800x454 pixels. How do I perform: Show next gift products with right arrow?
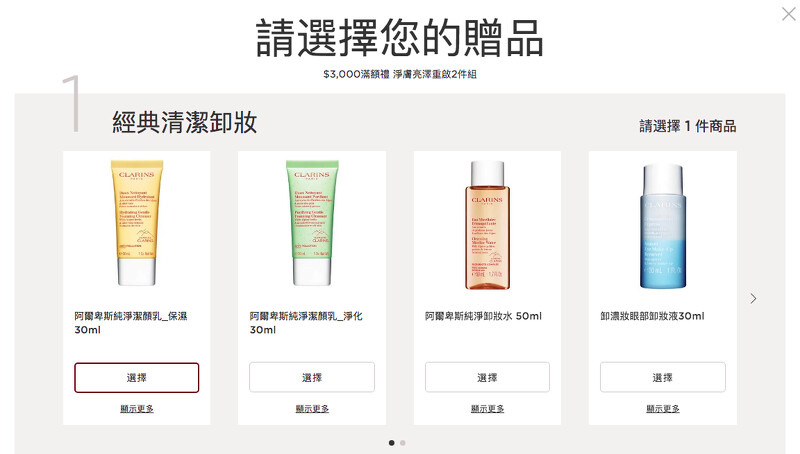[753, 298]
